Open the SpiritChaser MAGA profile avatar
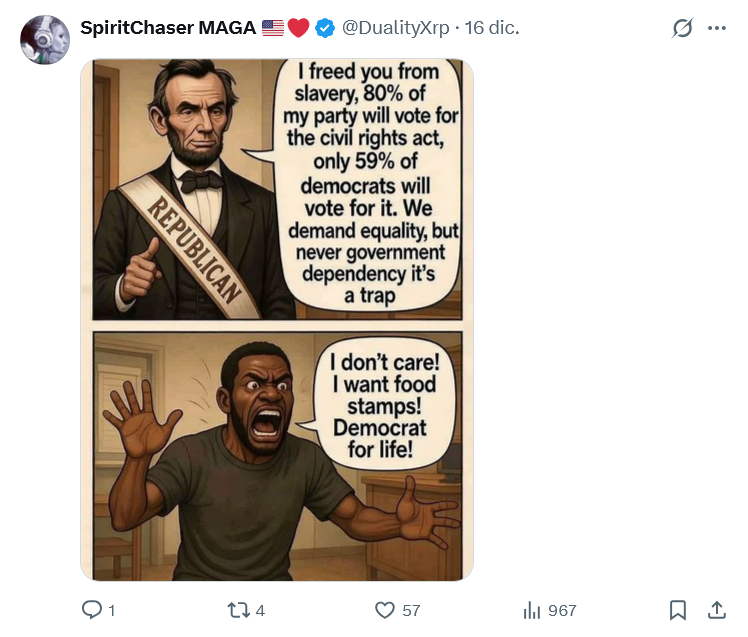748x637 pixels. point(45,40)
